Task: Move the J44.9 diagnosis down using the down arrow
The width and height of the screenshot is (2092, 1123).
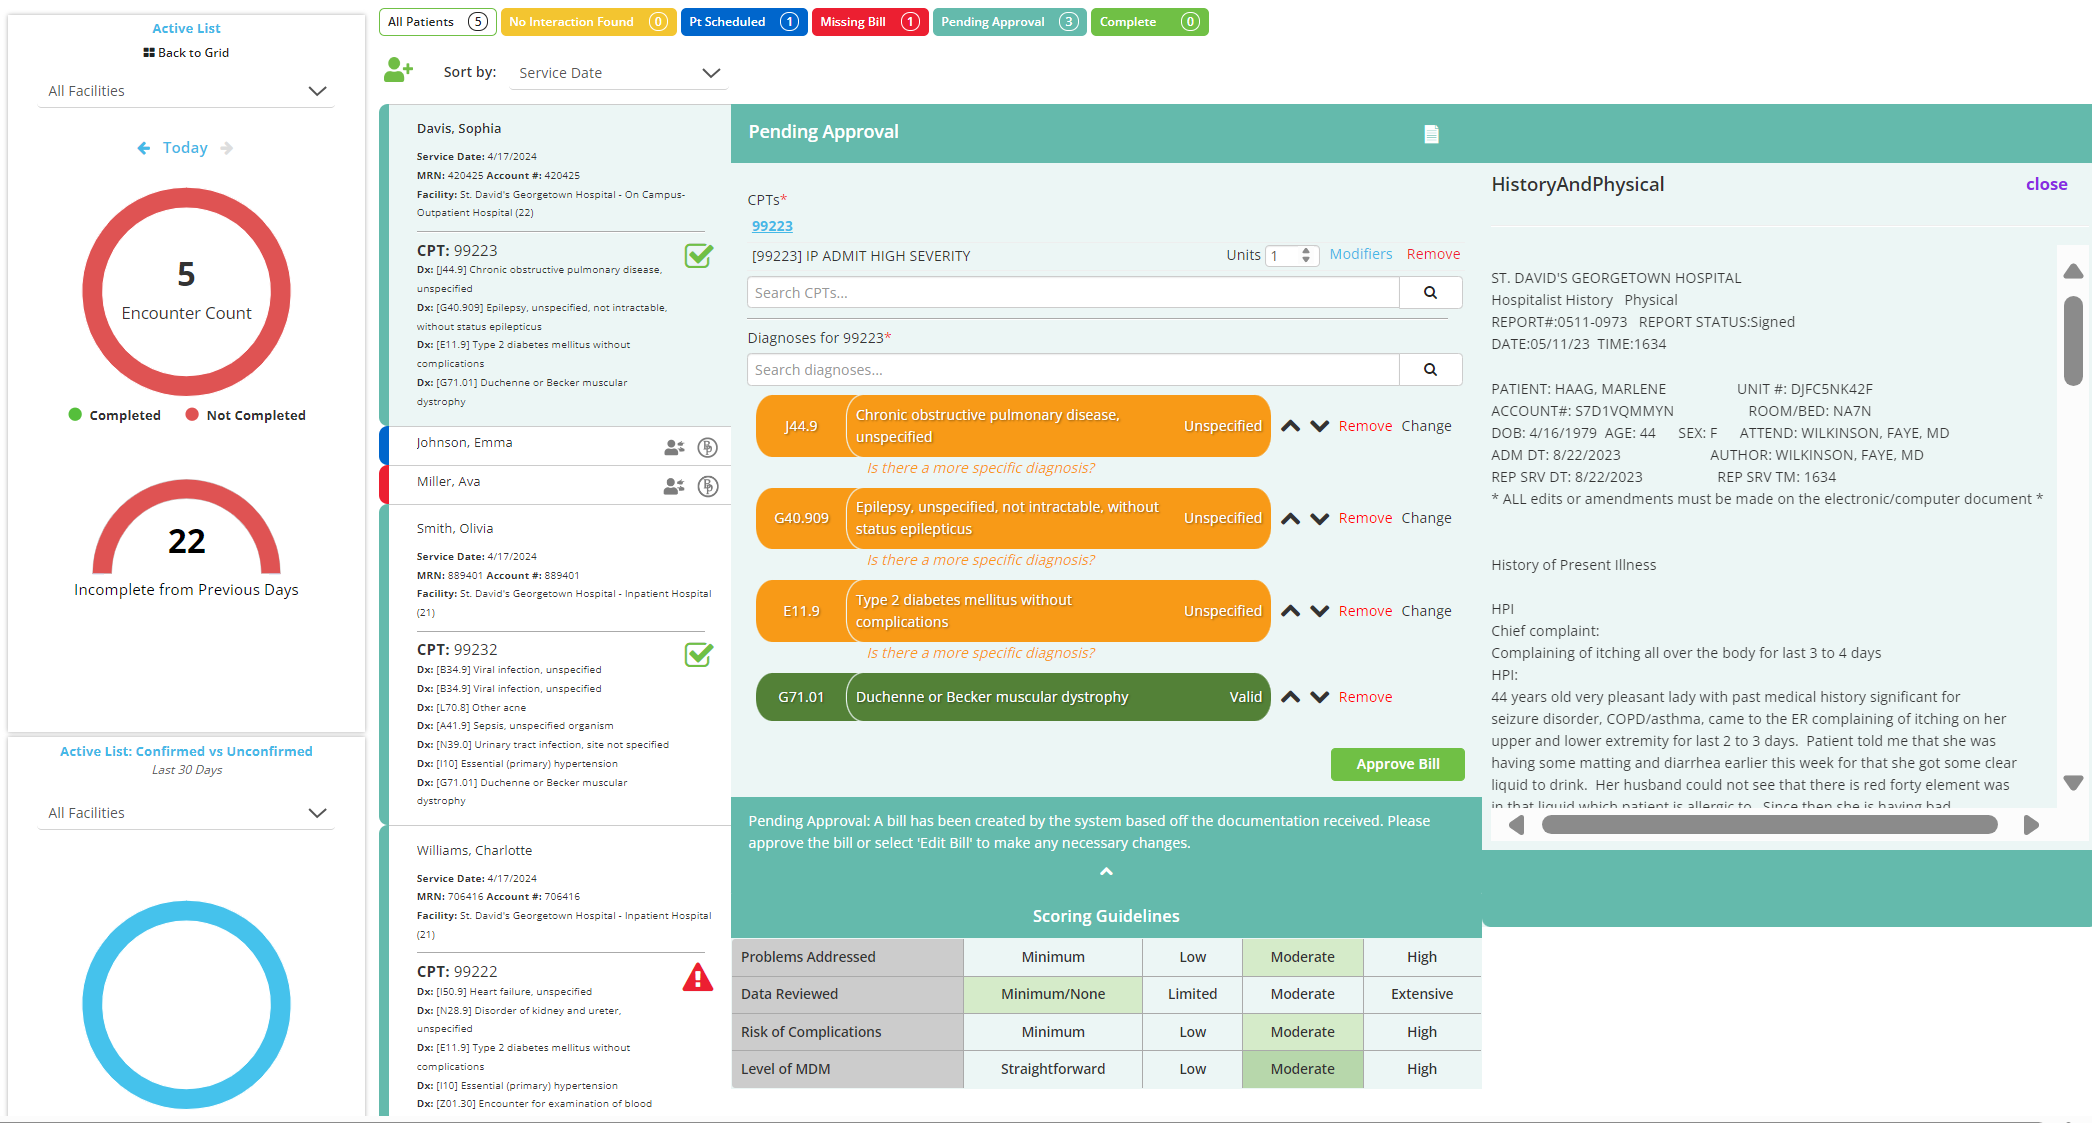Action: (1319, 425)
